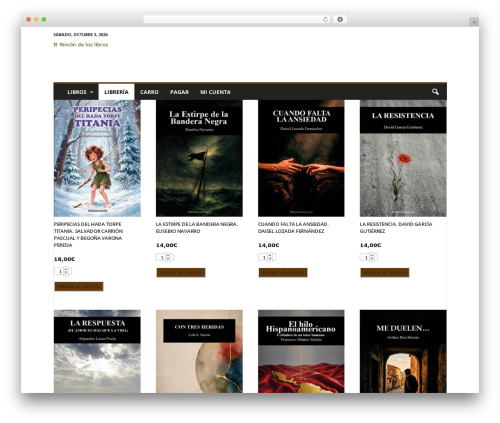Click title link La Estirpe de la Bandera Negra
500x423 pixels.
click(x=197, y=228)
